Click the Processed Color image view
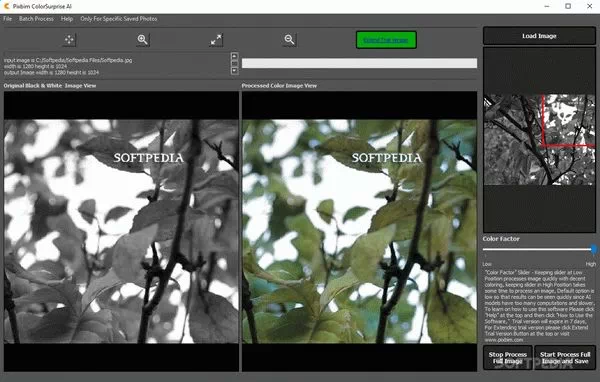 (x=359, y=231)
